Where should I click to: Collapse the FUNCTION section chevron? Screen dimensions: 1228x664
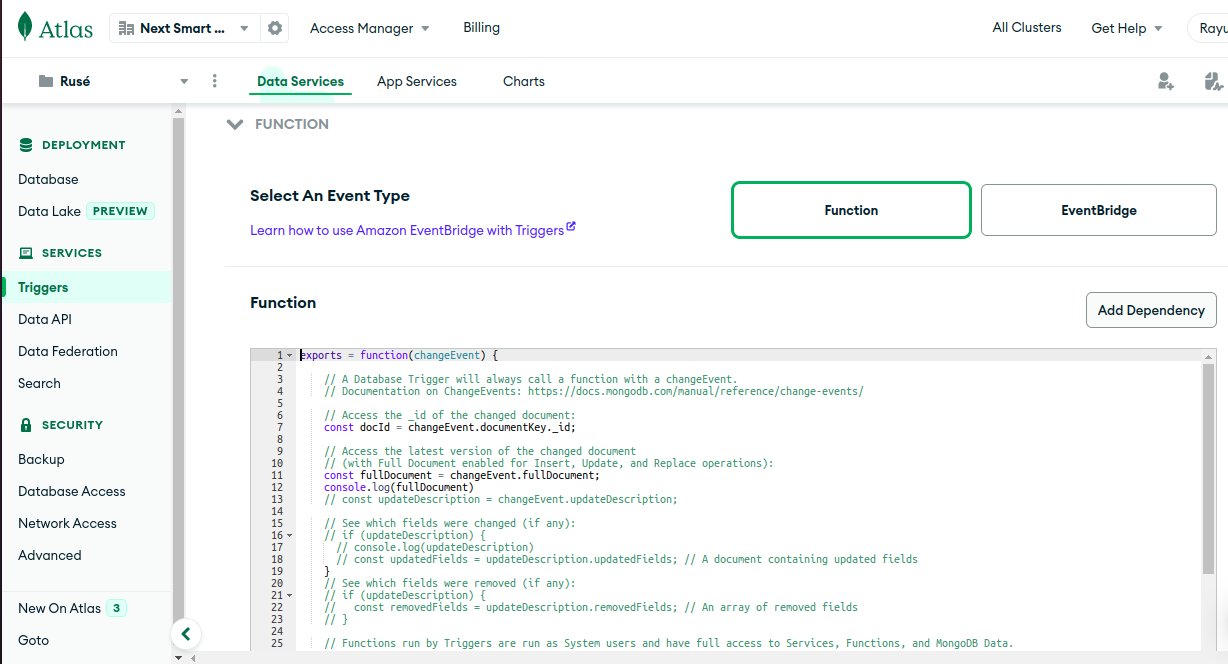pos(235,125)
